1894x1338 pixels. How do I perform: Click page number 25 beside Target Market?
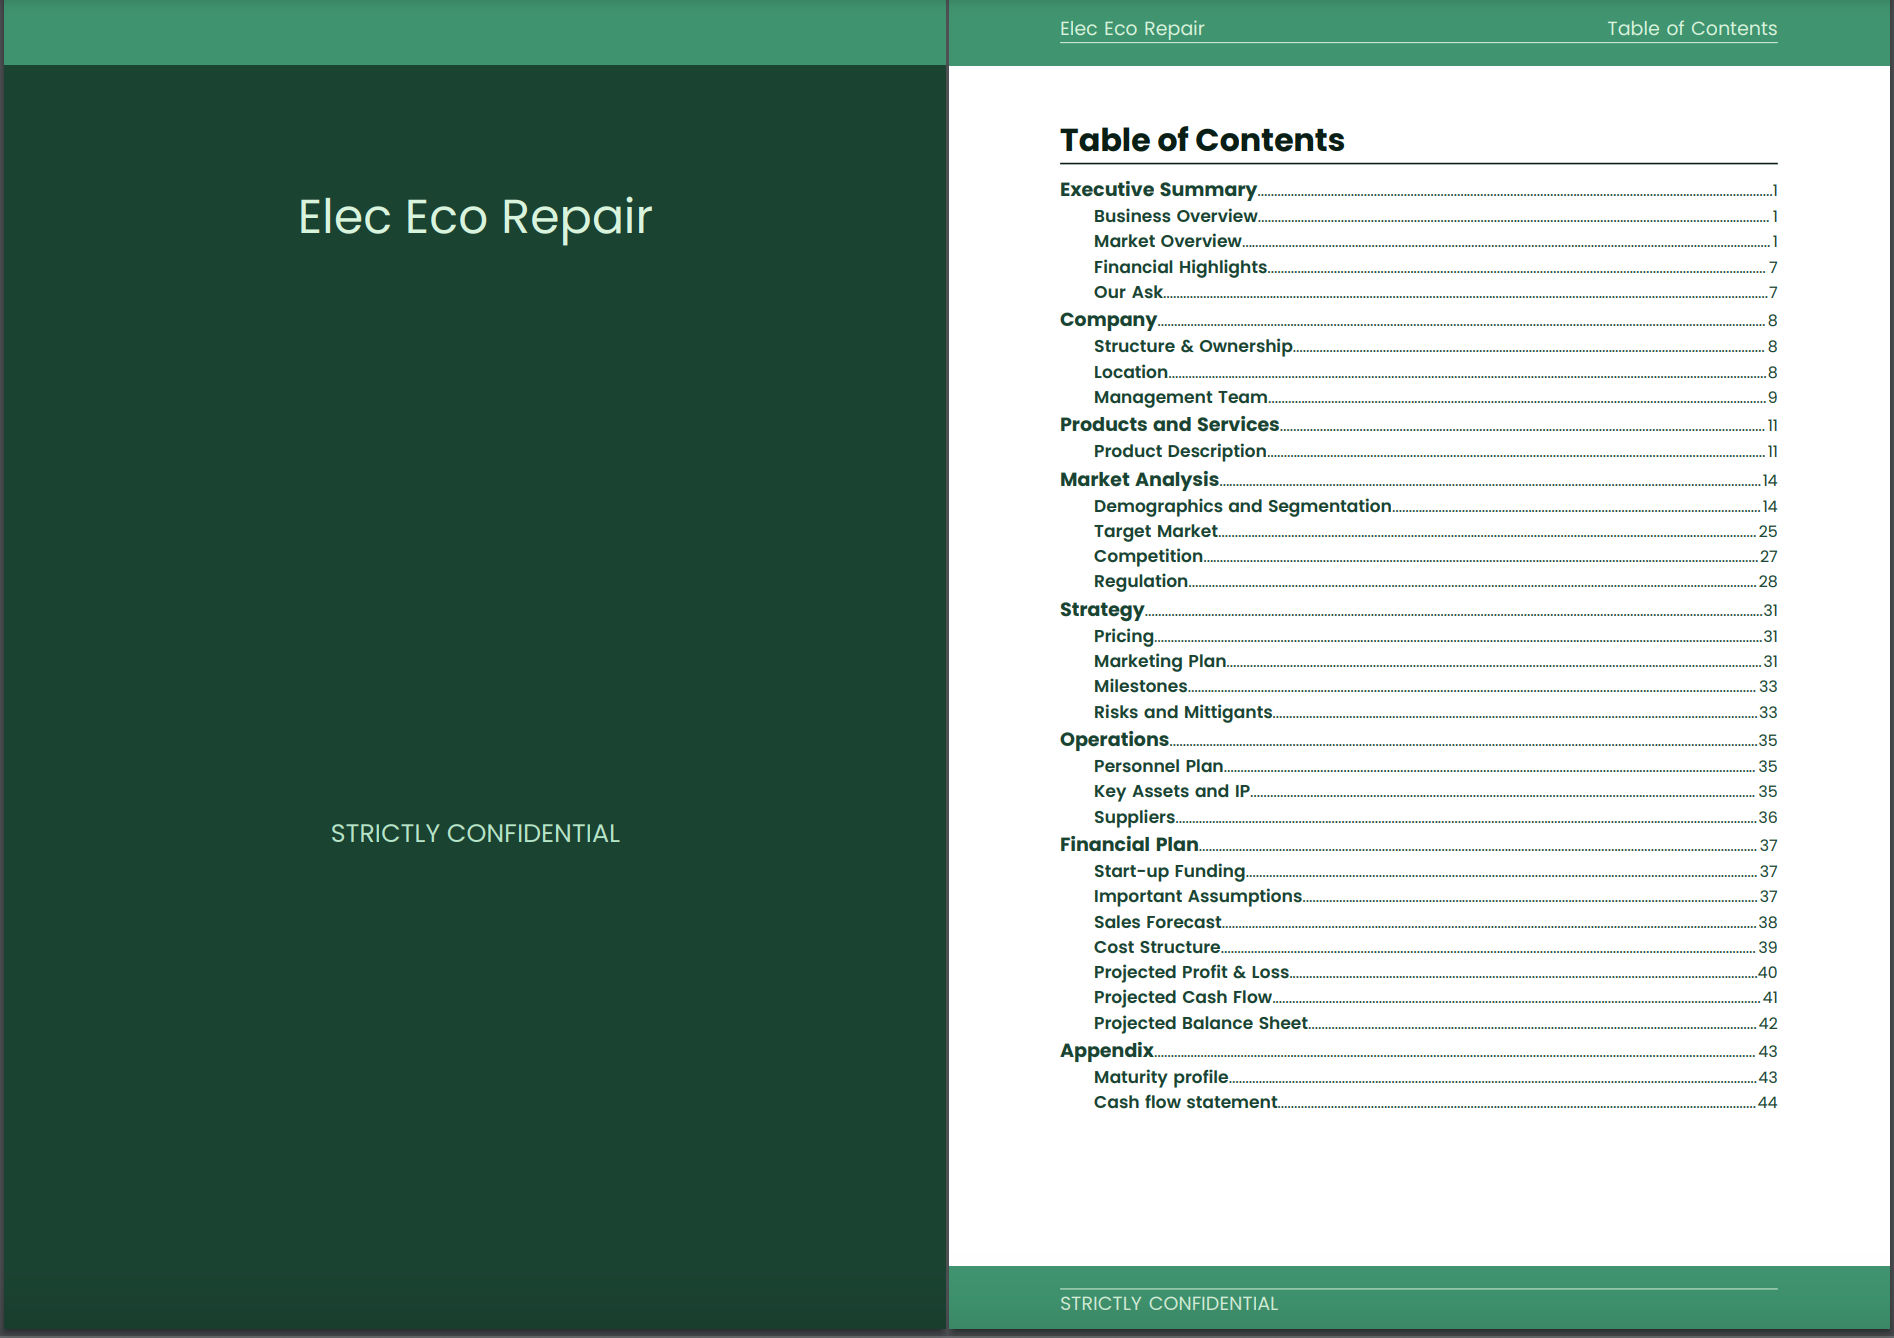point(1768,532)
